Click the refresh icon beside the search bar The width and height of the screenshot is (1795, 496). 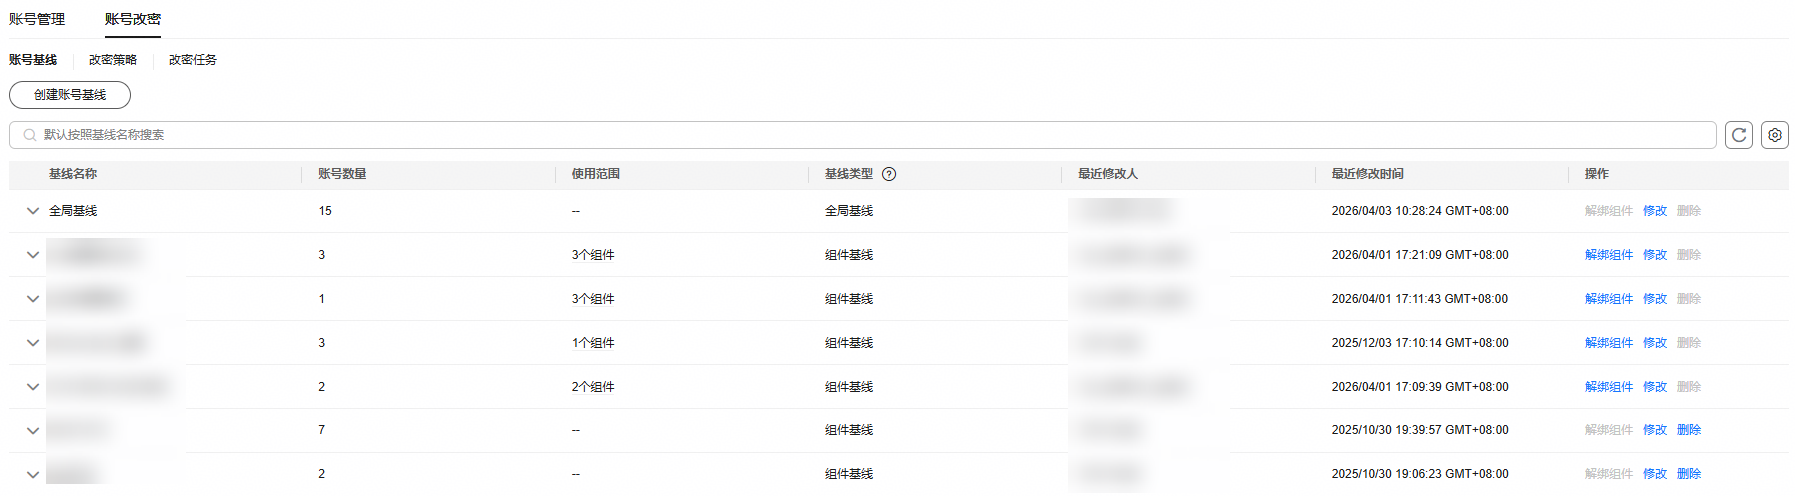[1739, 135]
